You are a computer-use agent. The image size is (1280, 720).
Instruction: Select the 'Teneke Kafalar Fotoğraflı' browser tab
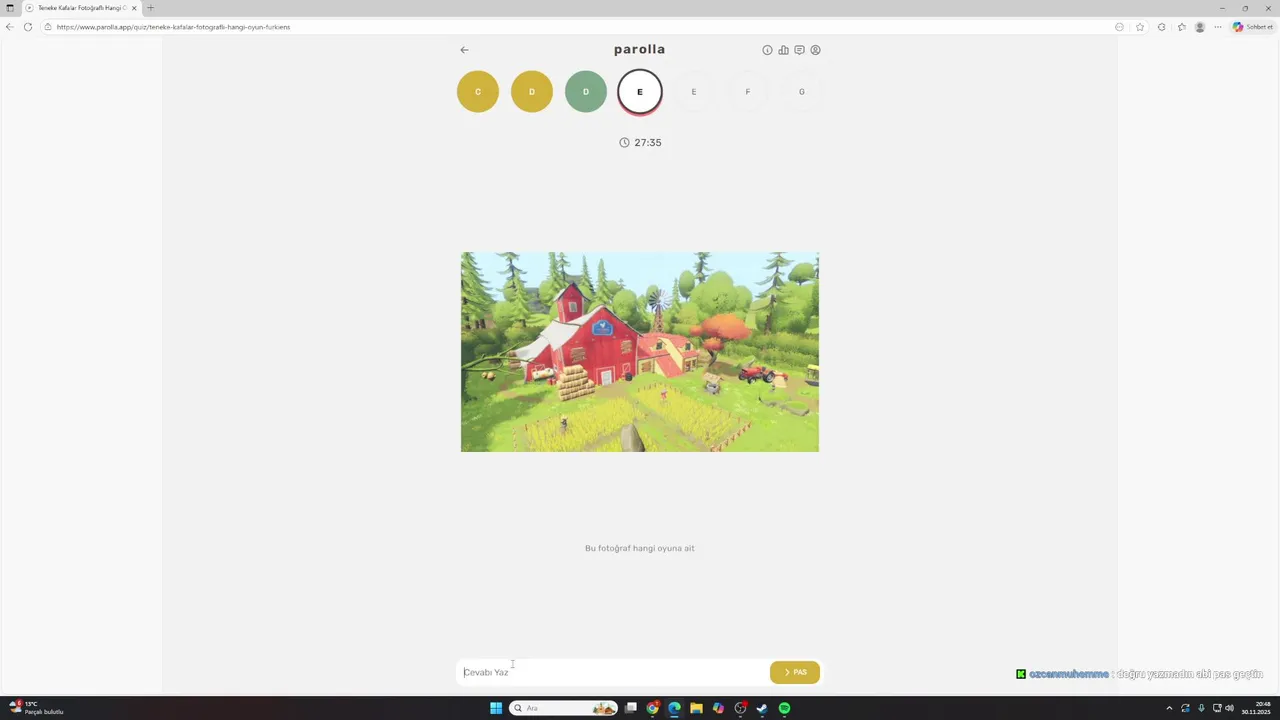pyautogui.click(x=80, y=8)
